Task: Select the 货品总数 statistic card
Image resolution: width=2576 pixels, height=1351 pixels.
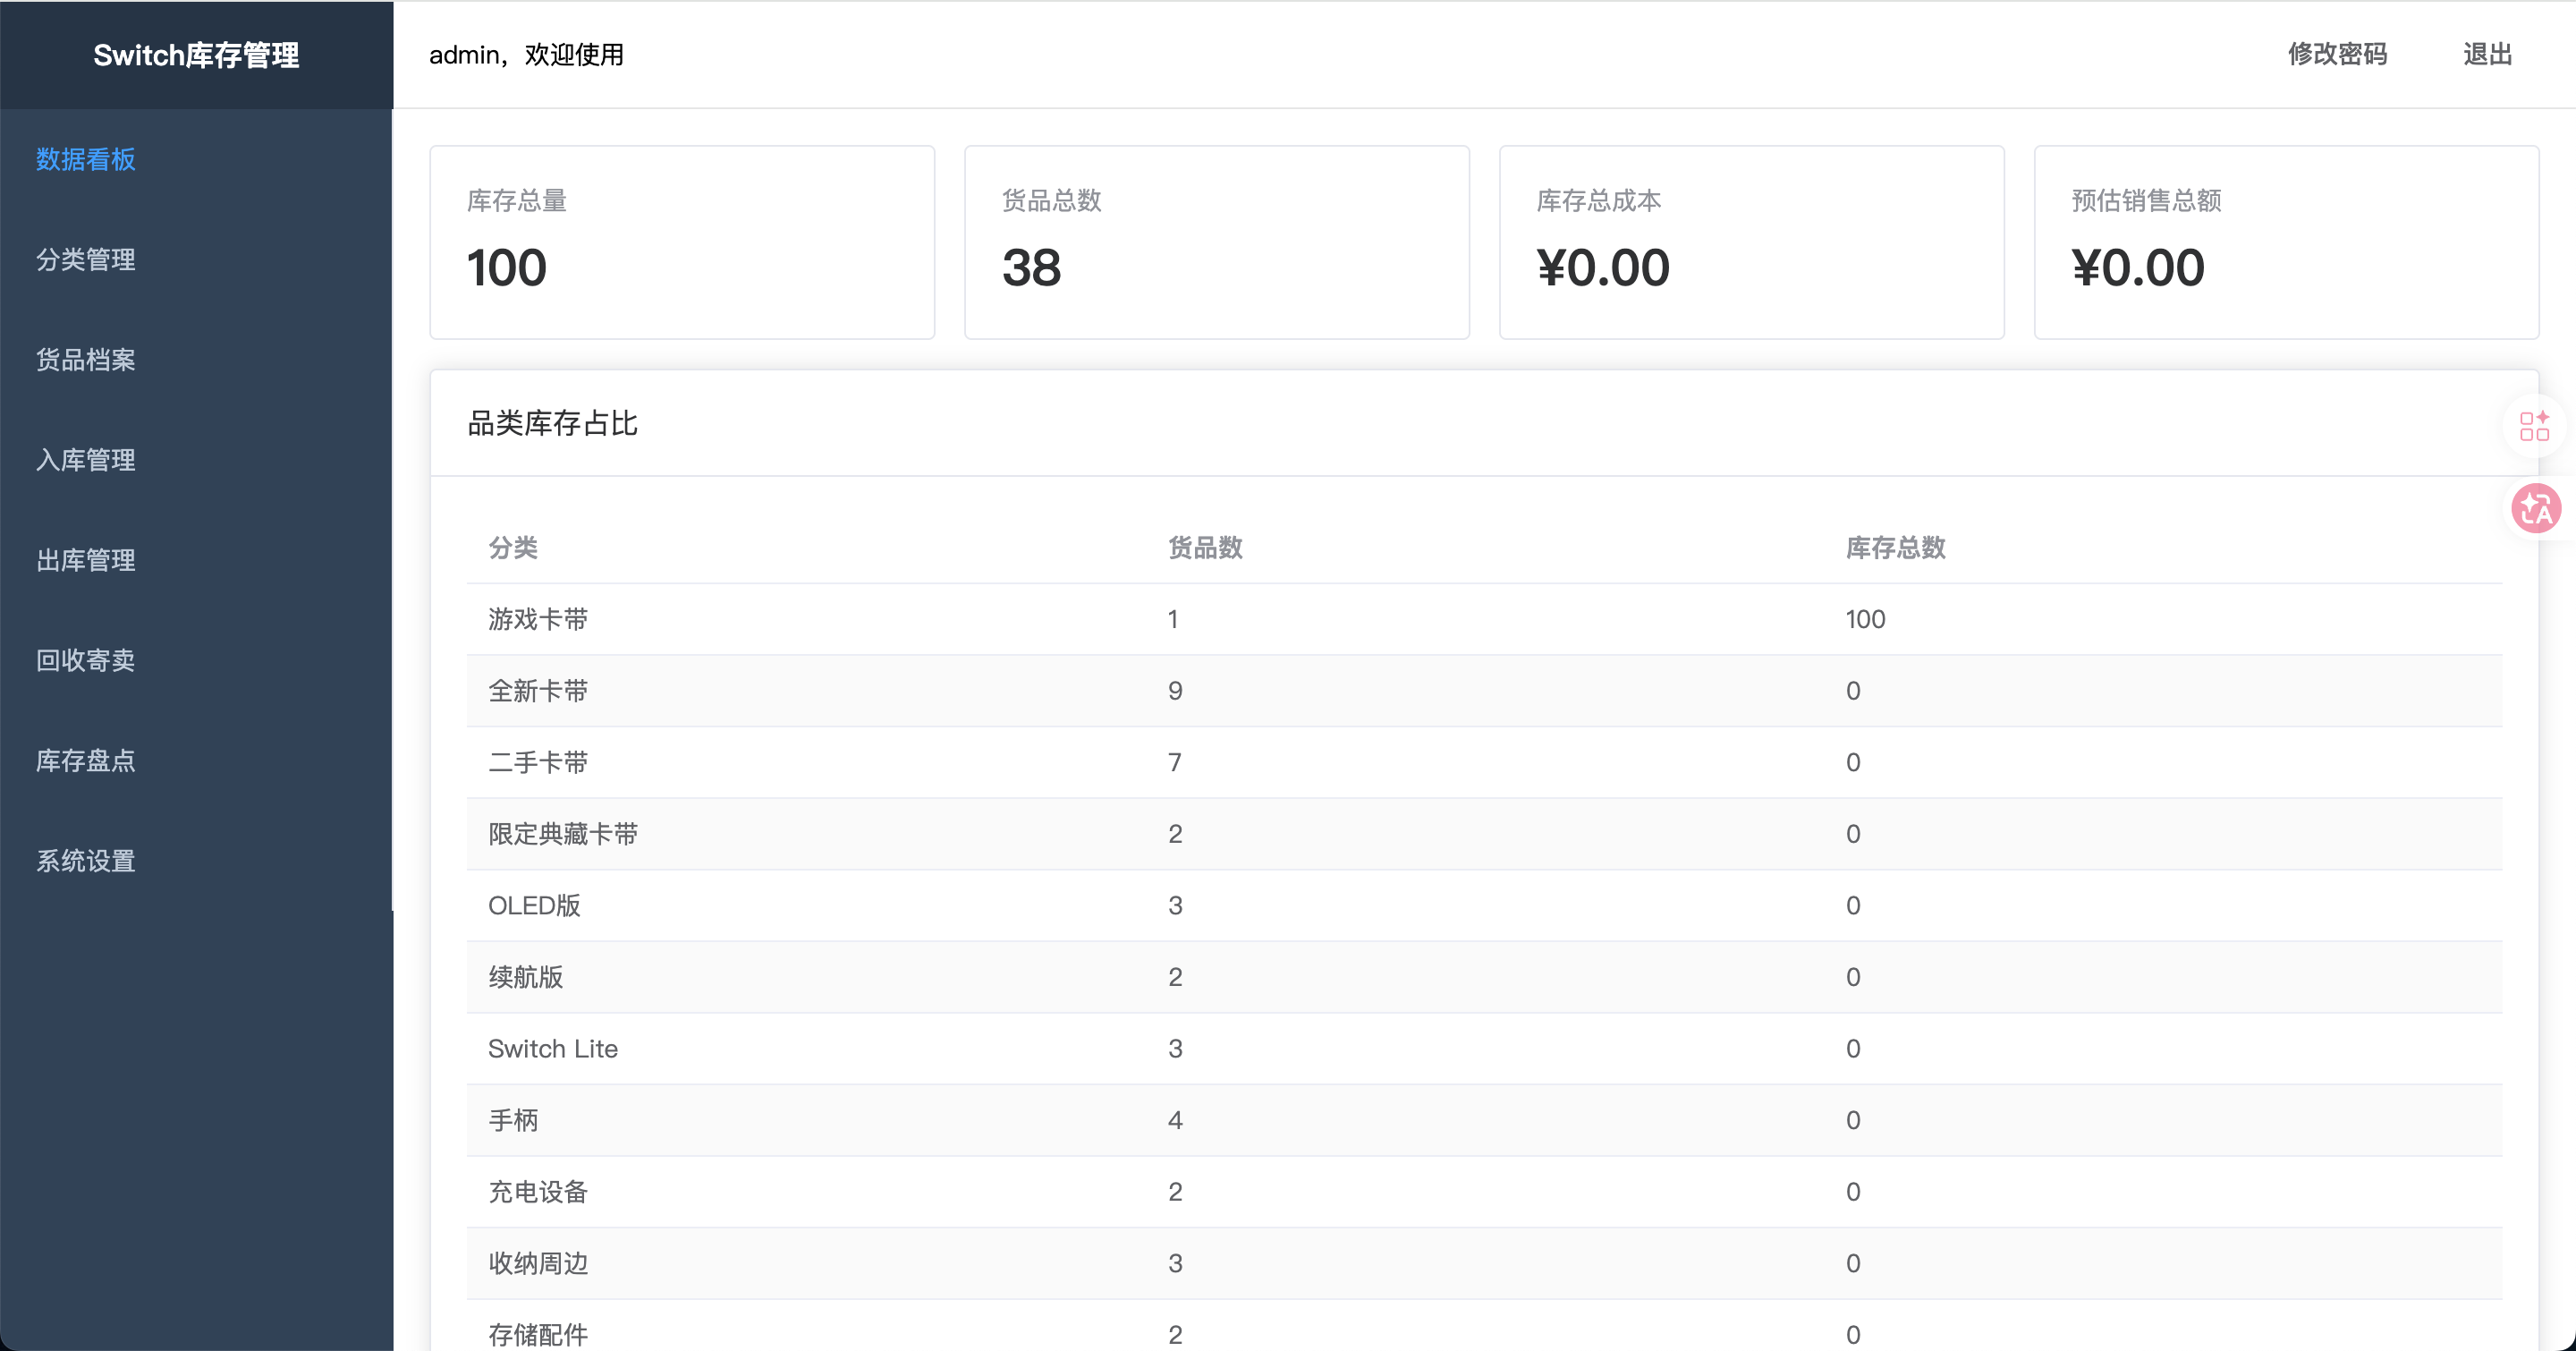Action: pyautogui.click(x=1217, y=242)
